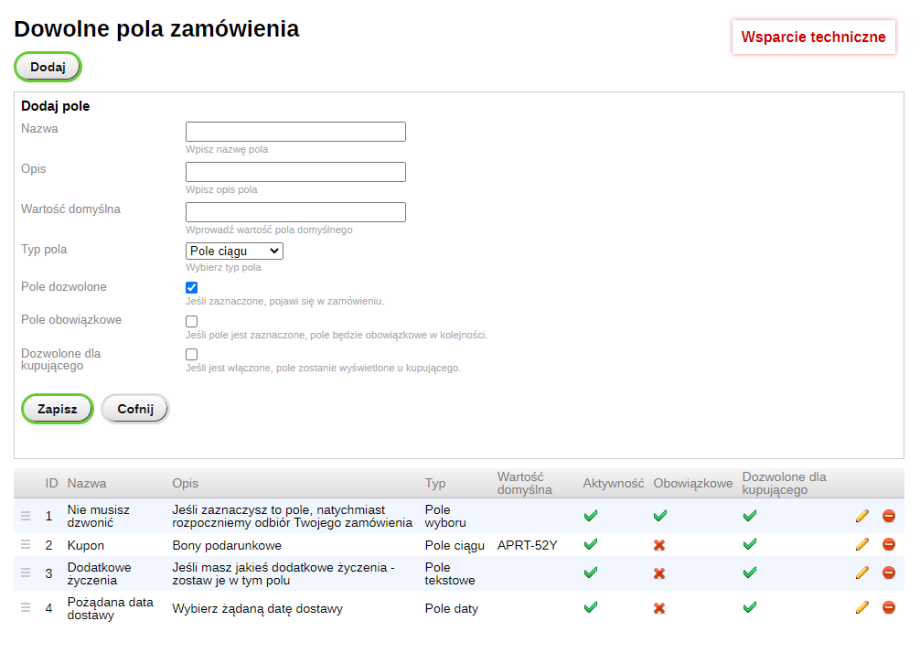Delete the "Dodatkowe życzenia" field
This screenshot has height=653, width=920.
(890, 573)
